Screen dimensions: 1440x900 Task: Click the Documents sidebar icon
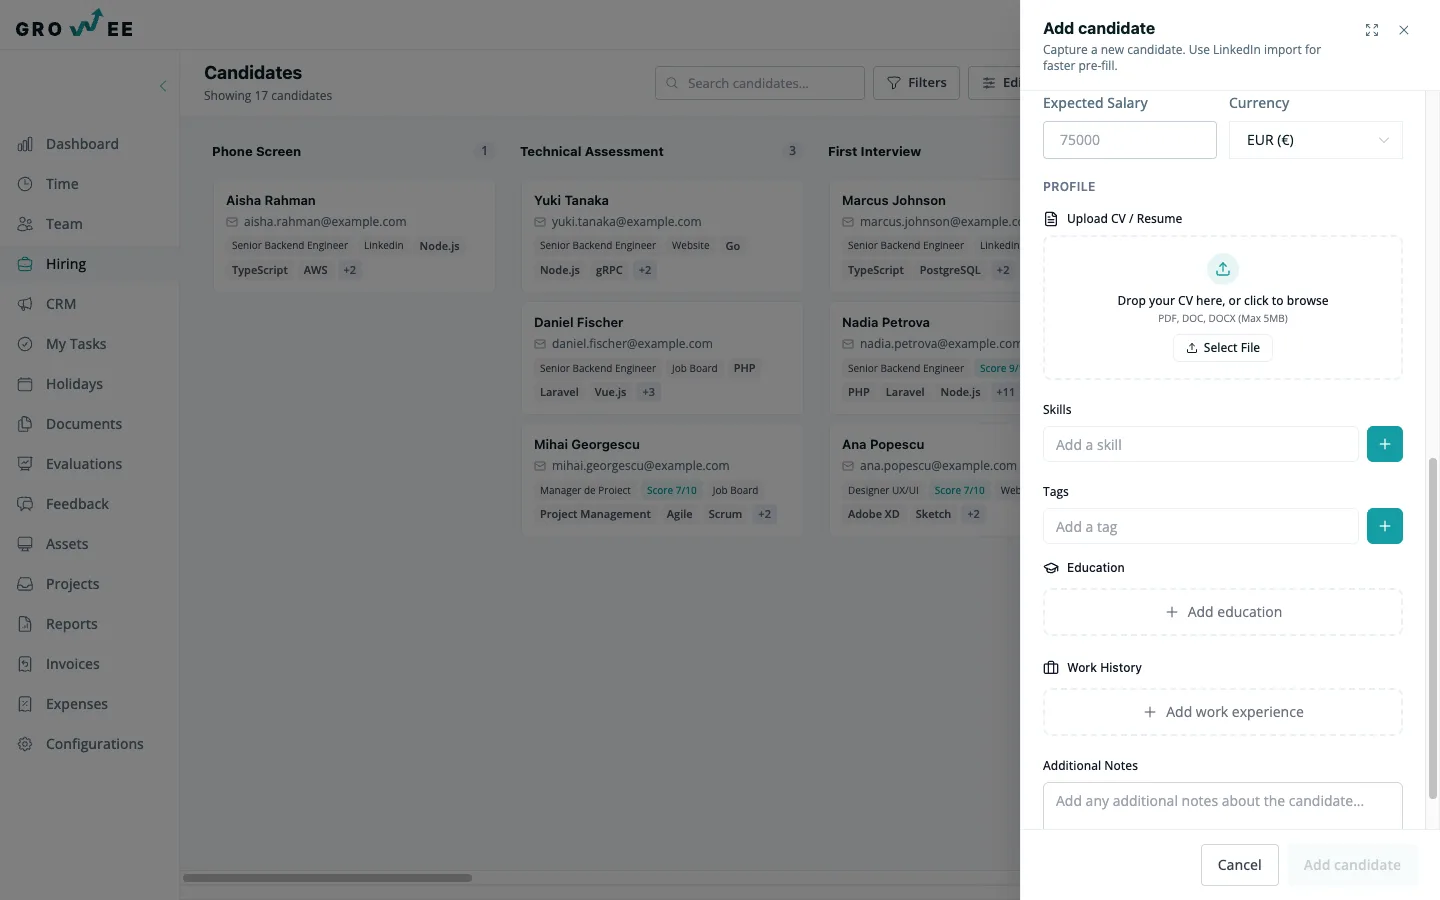[25, 424]
